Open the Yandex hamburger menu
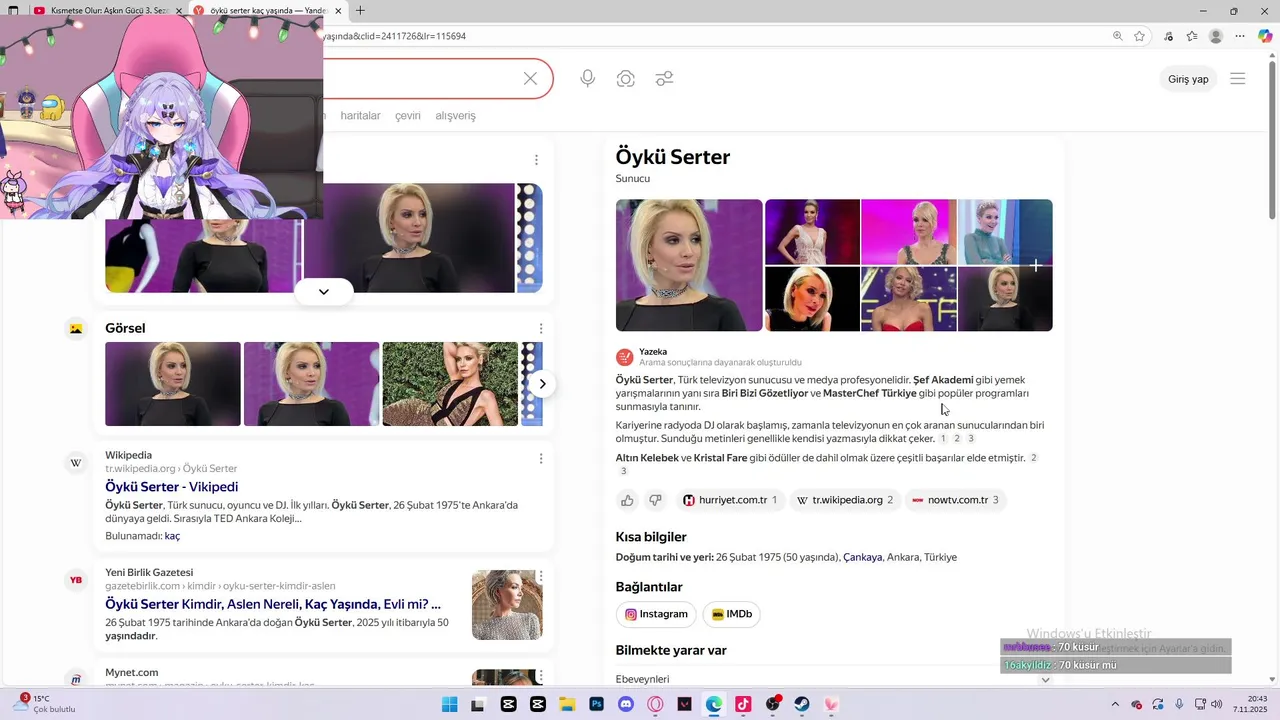Image resolution: width=1280 pixels, height=720 pixels. click(x=1238, y=79)
